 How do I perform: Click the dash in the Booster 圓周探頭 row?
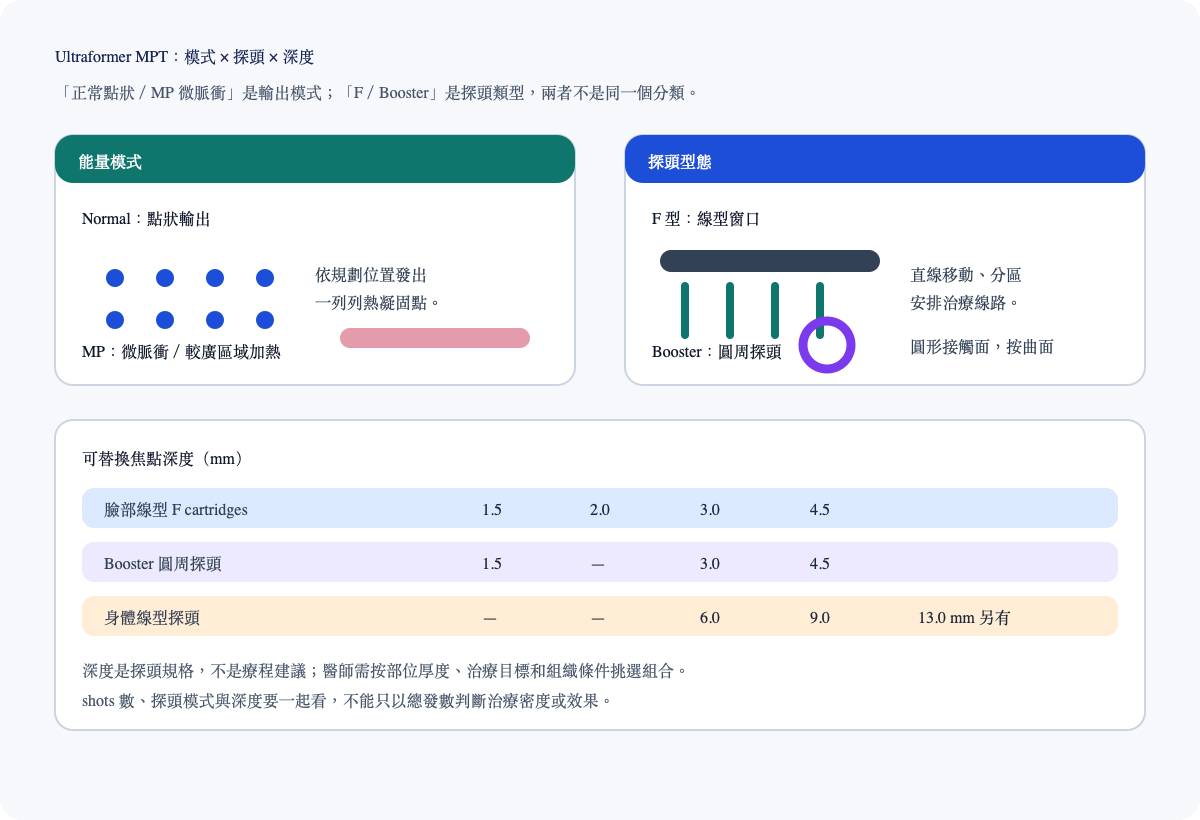coord(598,564)
